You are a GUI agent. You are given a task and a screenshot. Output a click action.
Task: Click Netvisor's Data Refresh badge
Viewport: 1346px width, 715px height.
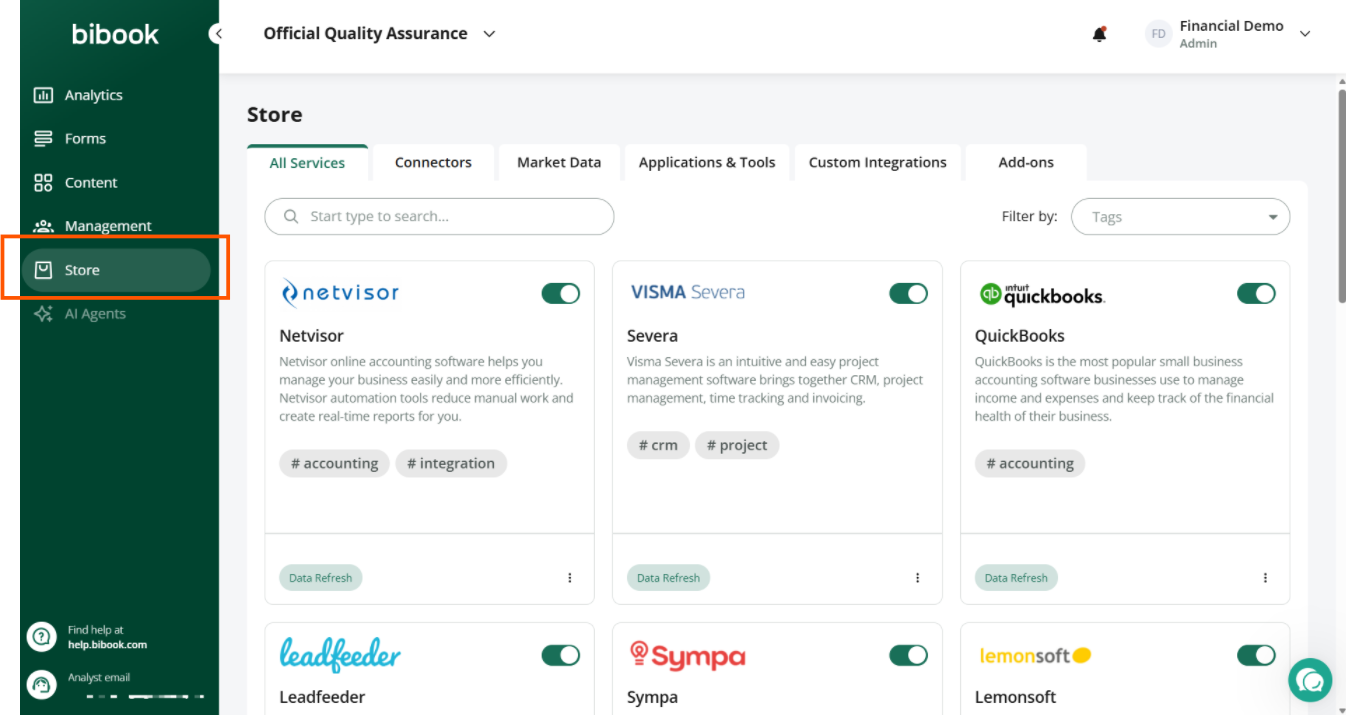click(x=321, y=578)
